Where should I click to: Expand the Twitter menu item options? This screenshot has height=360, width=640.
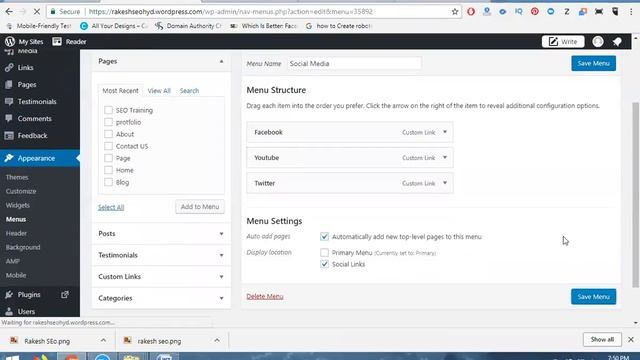(x=445, y=183)
